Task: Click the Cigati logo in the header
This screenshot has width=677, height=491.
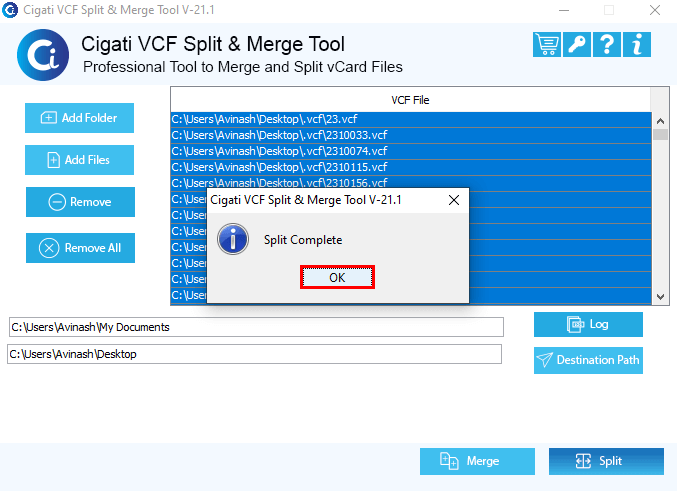Action: [x=43, y=55]
